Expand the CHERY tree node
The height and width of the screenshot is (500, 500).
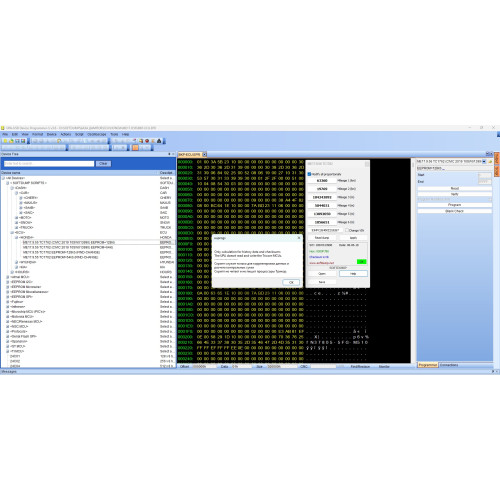click(x=21, y=198)
